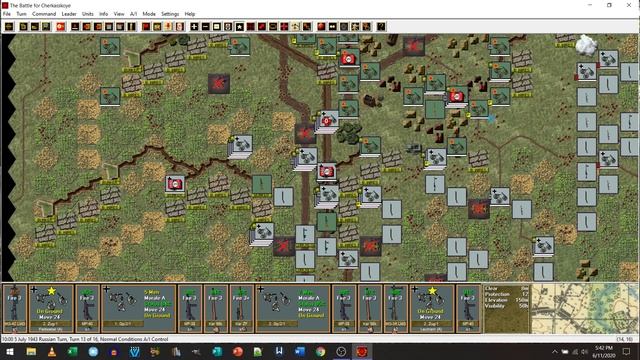Image resolution: width=640 pixels, height=360 pixels.
Task: Select the 2. Gp/2/1 squad card
Action: point(293,309)
